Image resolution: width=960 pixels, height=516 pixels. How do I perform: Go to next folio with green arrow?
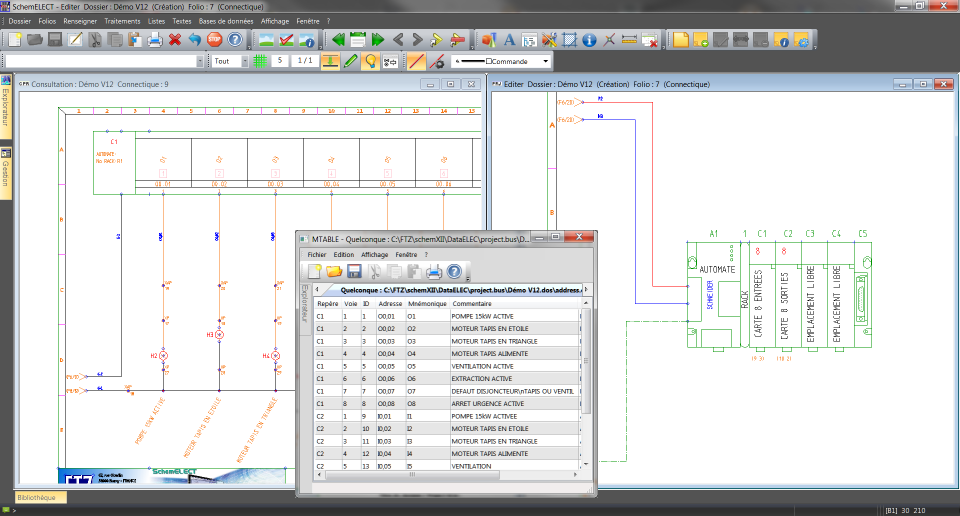(377, 40)
